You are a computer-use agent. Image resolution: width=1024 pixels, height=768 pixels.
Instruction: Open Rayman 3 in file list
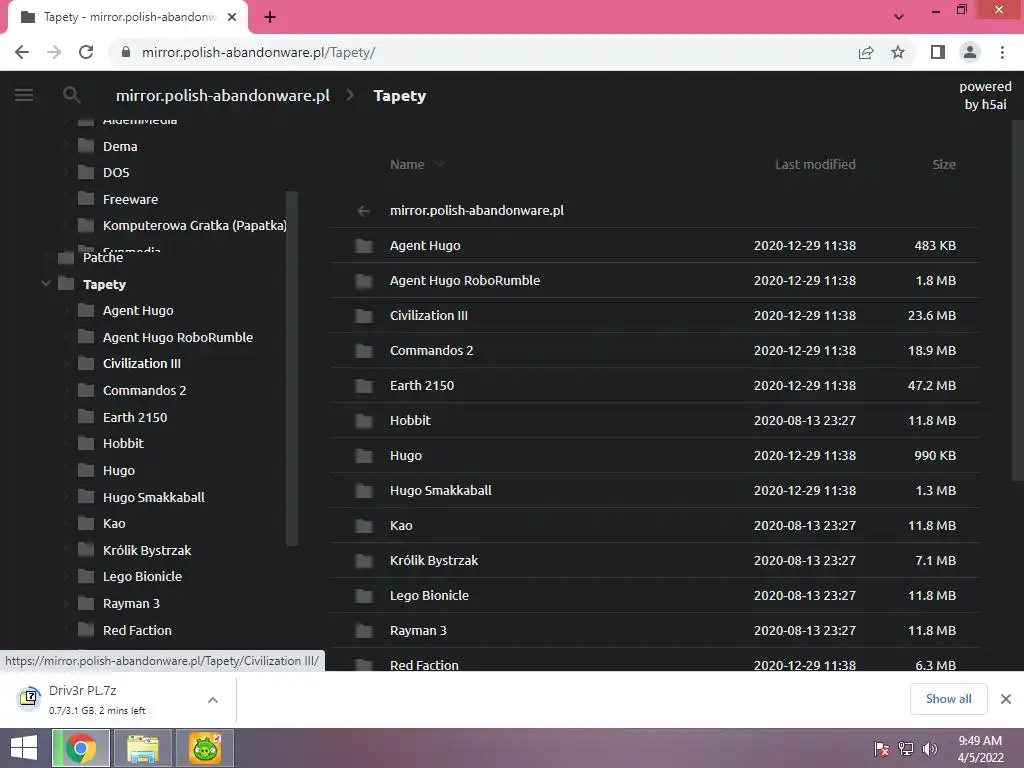coord(654,631)
